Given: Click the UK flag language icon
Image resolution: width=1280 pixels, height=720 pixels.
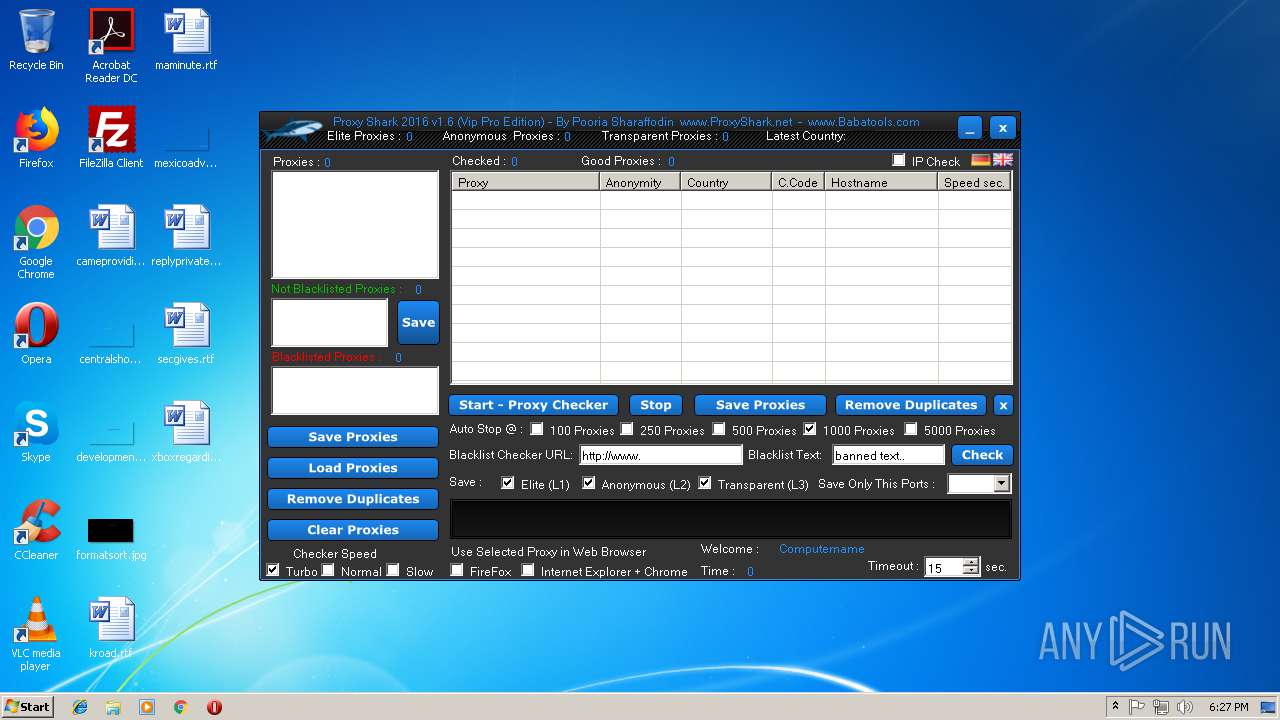Looking at the screenshot, I should coord(1002,160).
